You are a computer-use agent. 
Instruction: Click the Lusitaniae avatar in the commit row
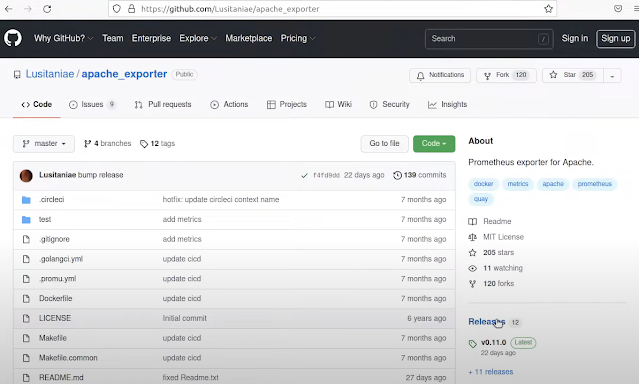[x=26, y=176]
